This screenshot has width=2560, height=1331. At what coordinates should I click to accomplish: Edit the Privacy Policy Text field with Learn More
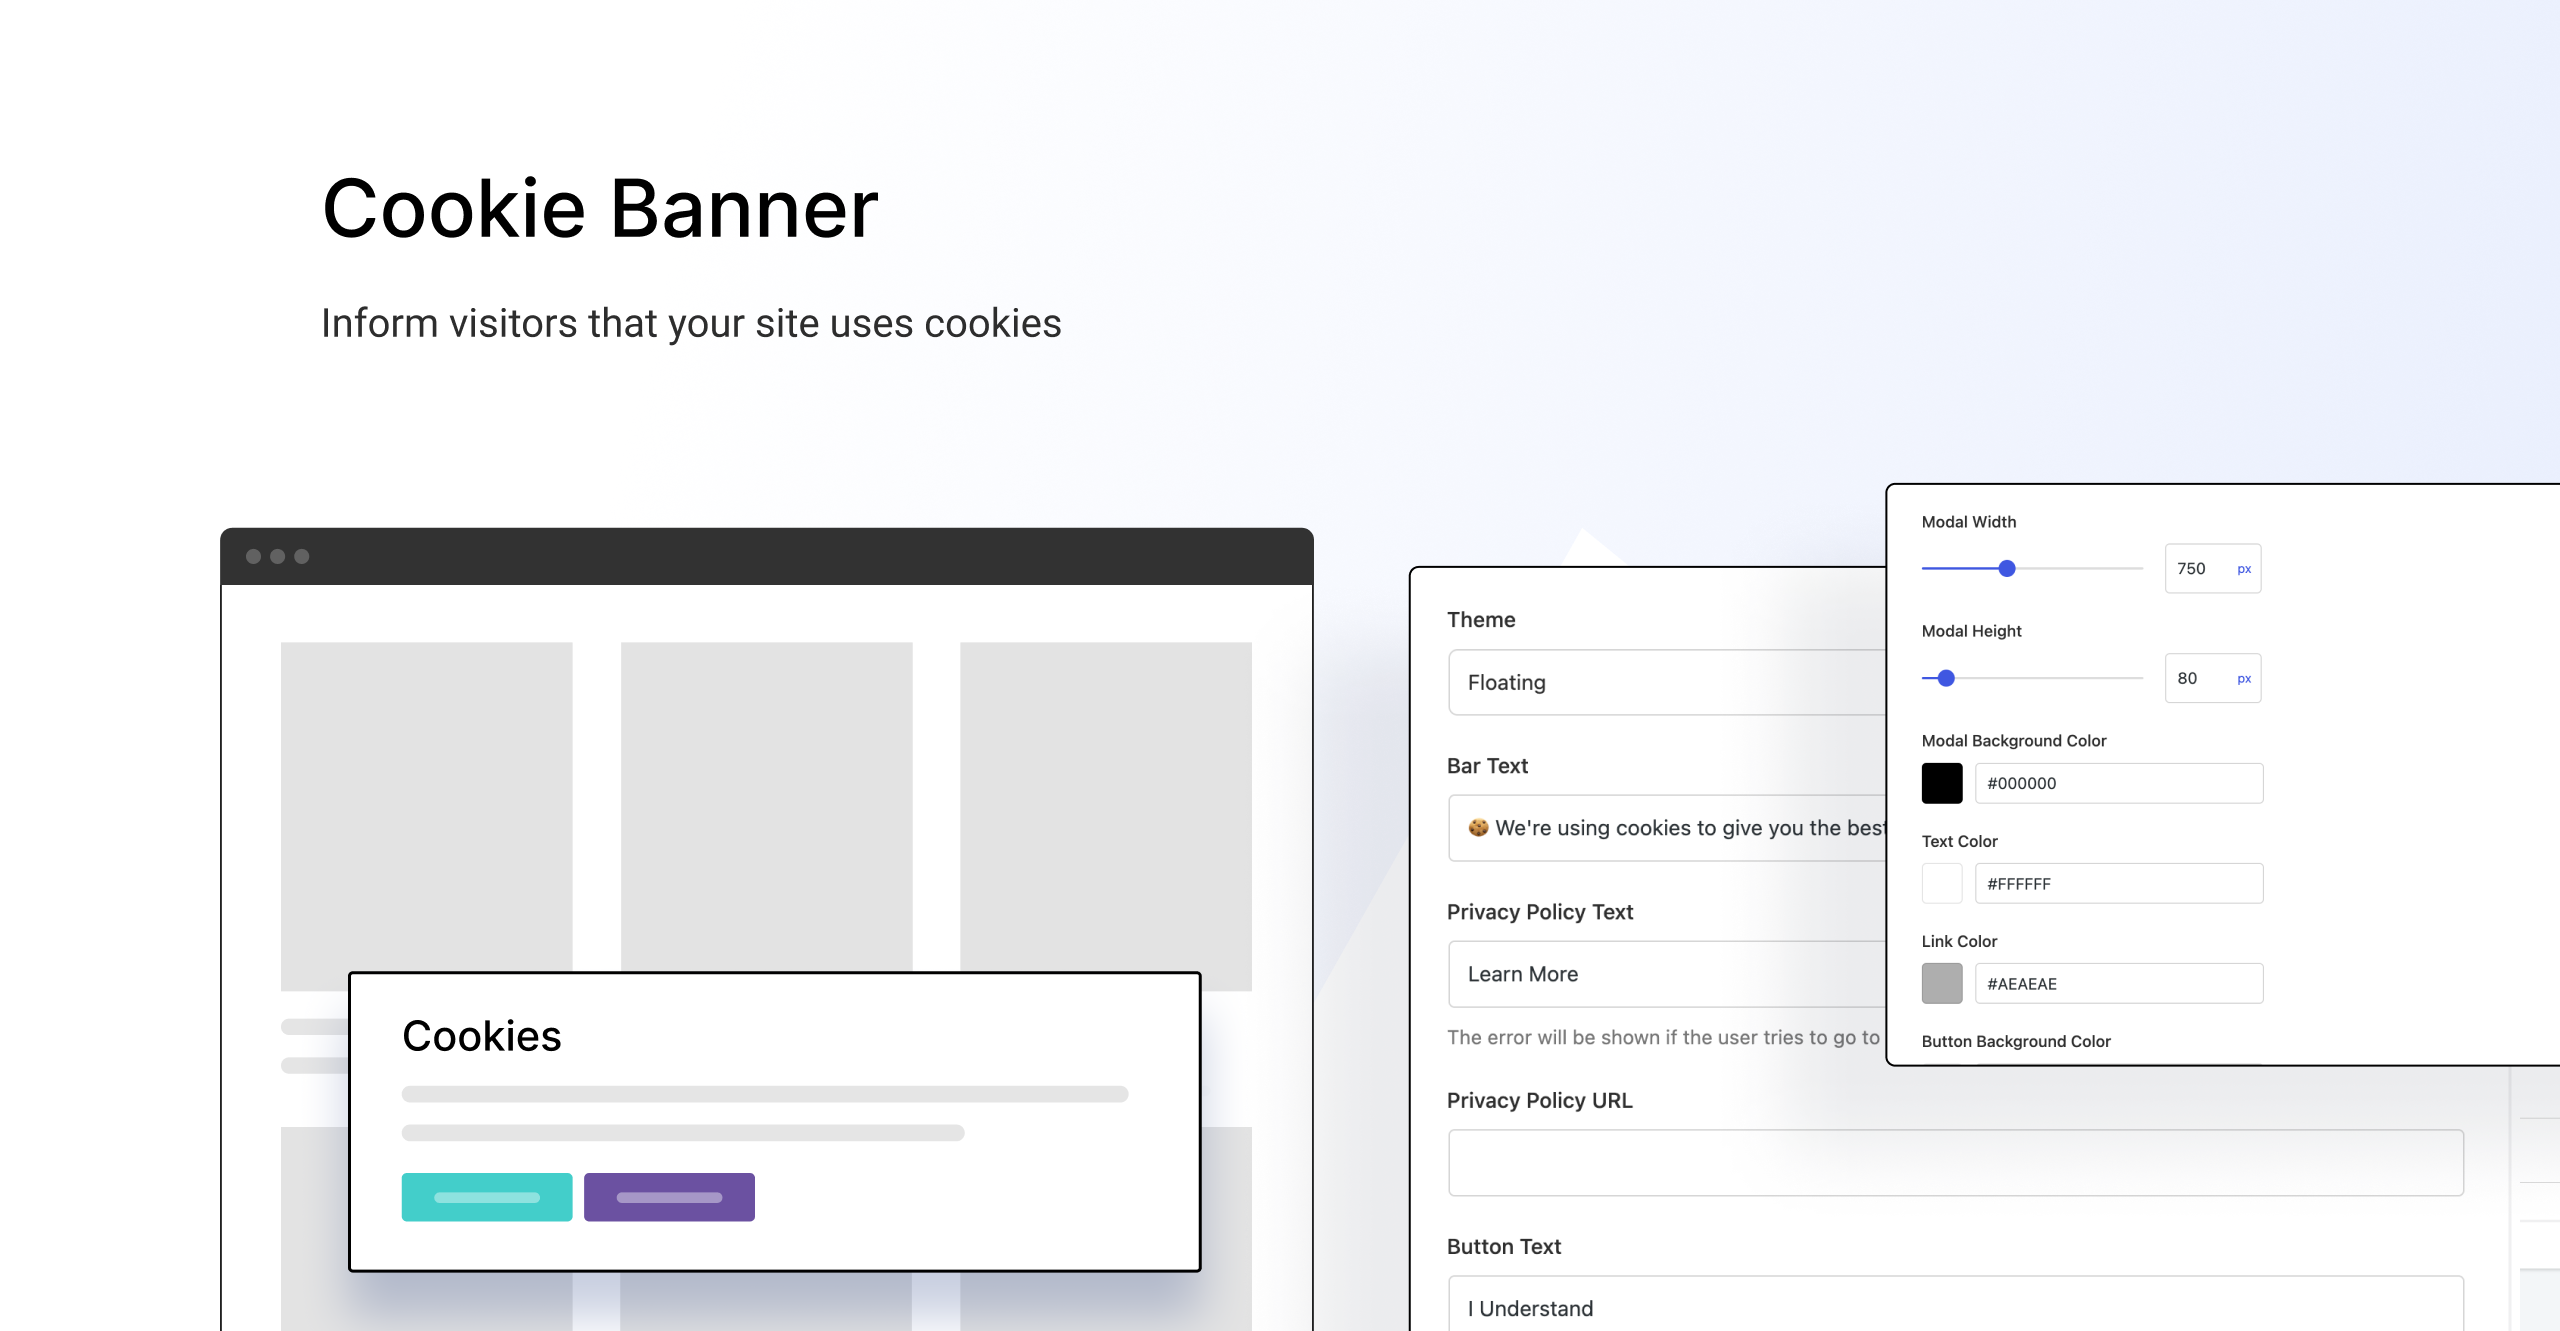coord(1667,974)
